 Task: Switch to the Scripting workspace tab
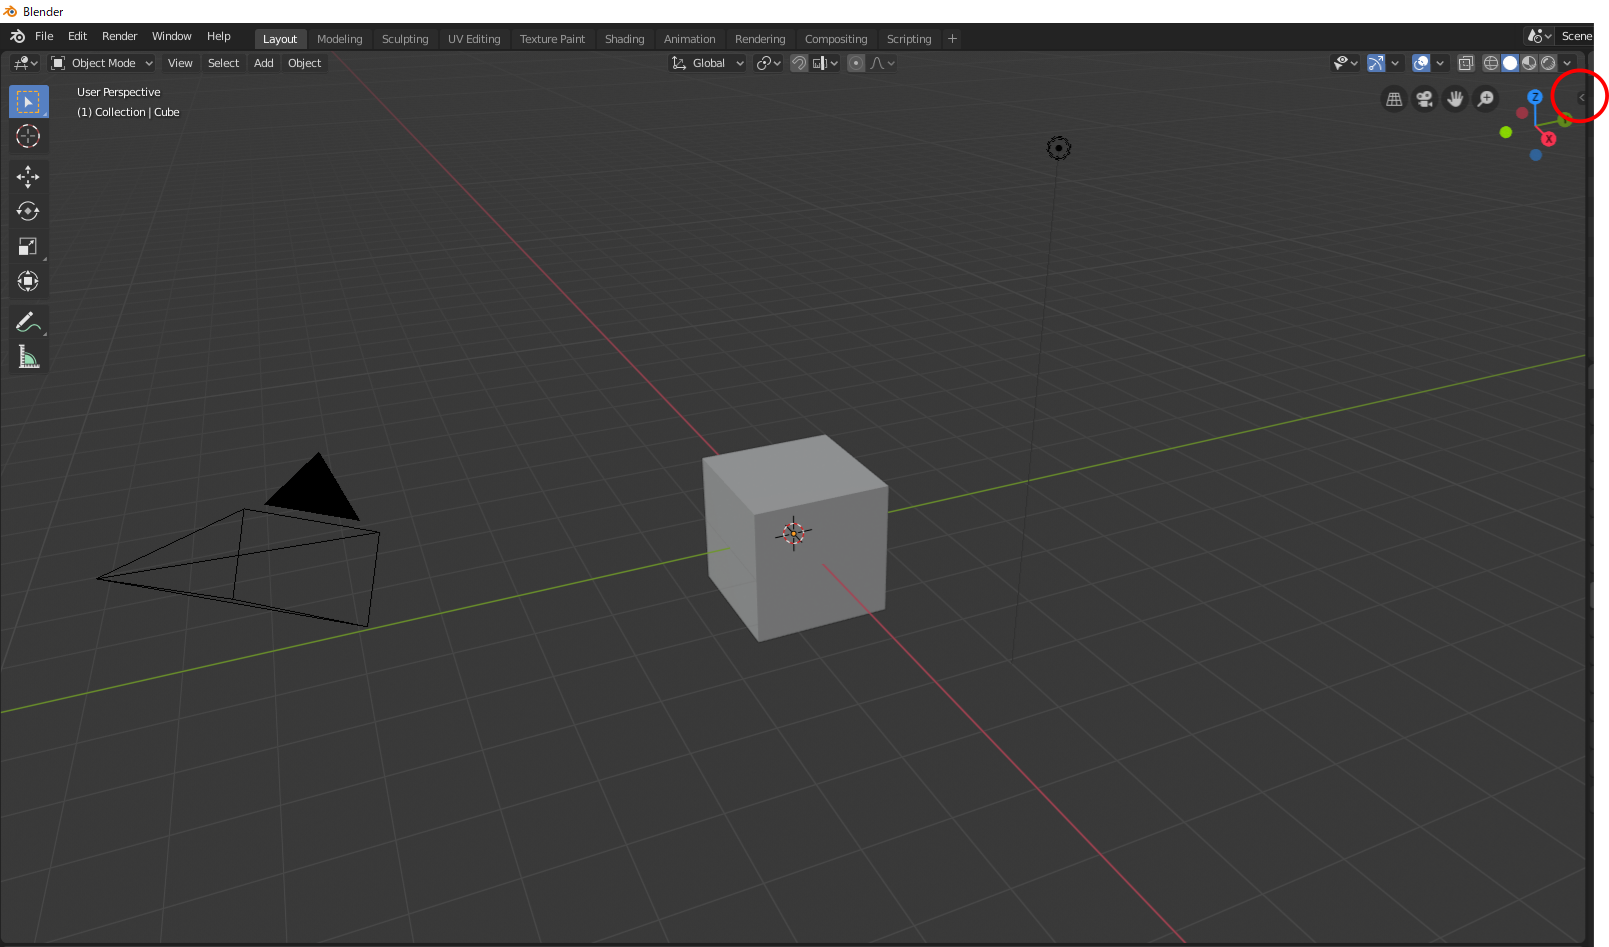coord(908,39)
